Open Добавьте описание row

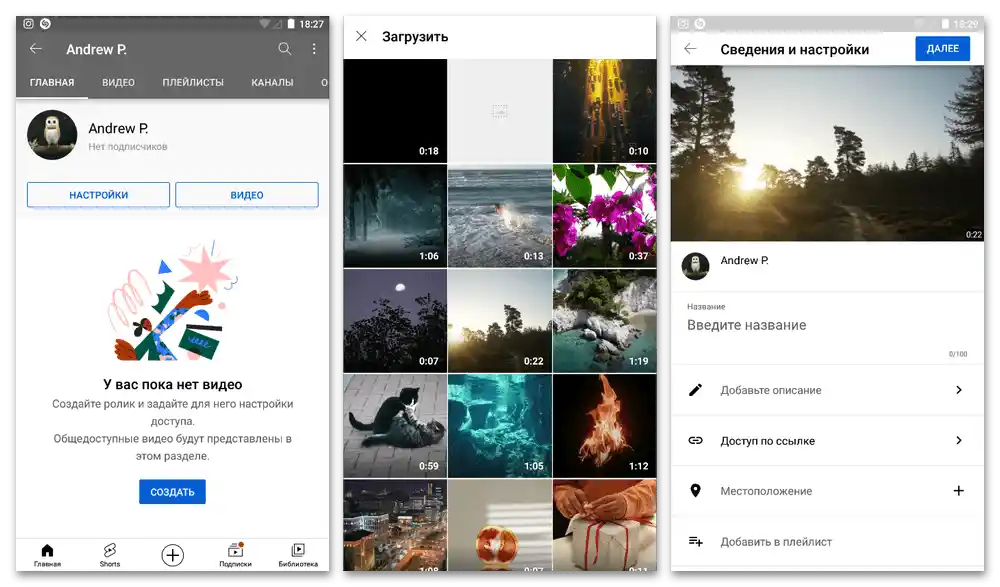(827, 390)
